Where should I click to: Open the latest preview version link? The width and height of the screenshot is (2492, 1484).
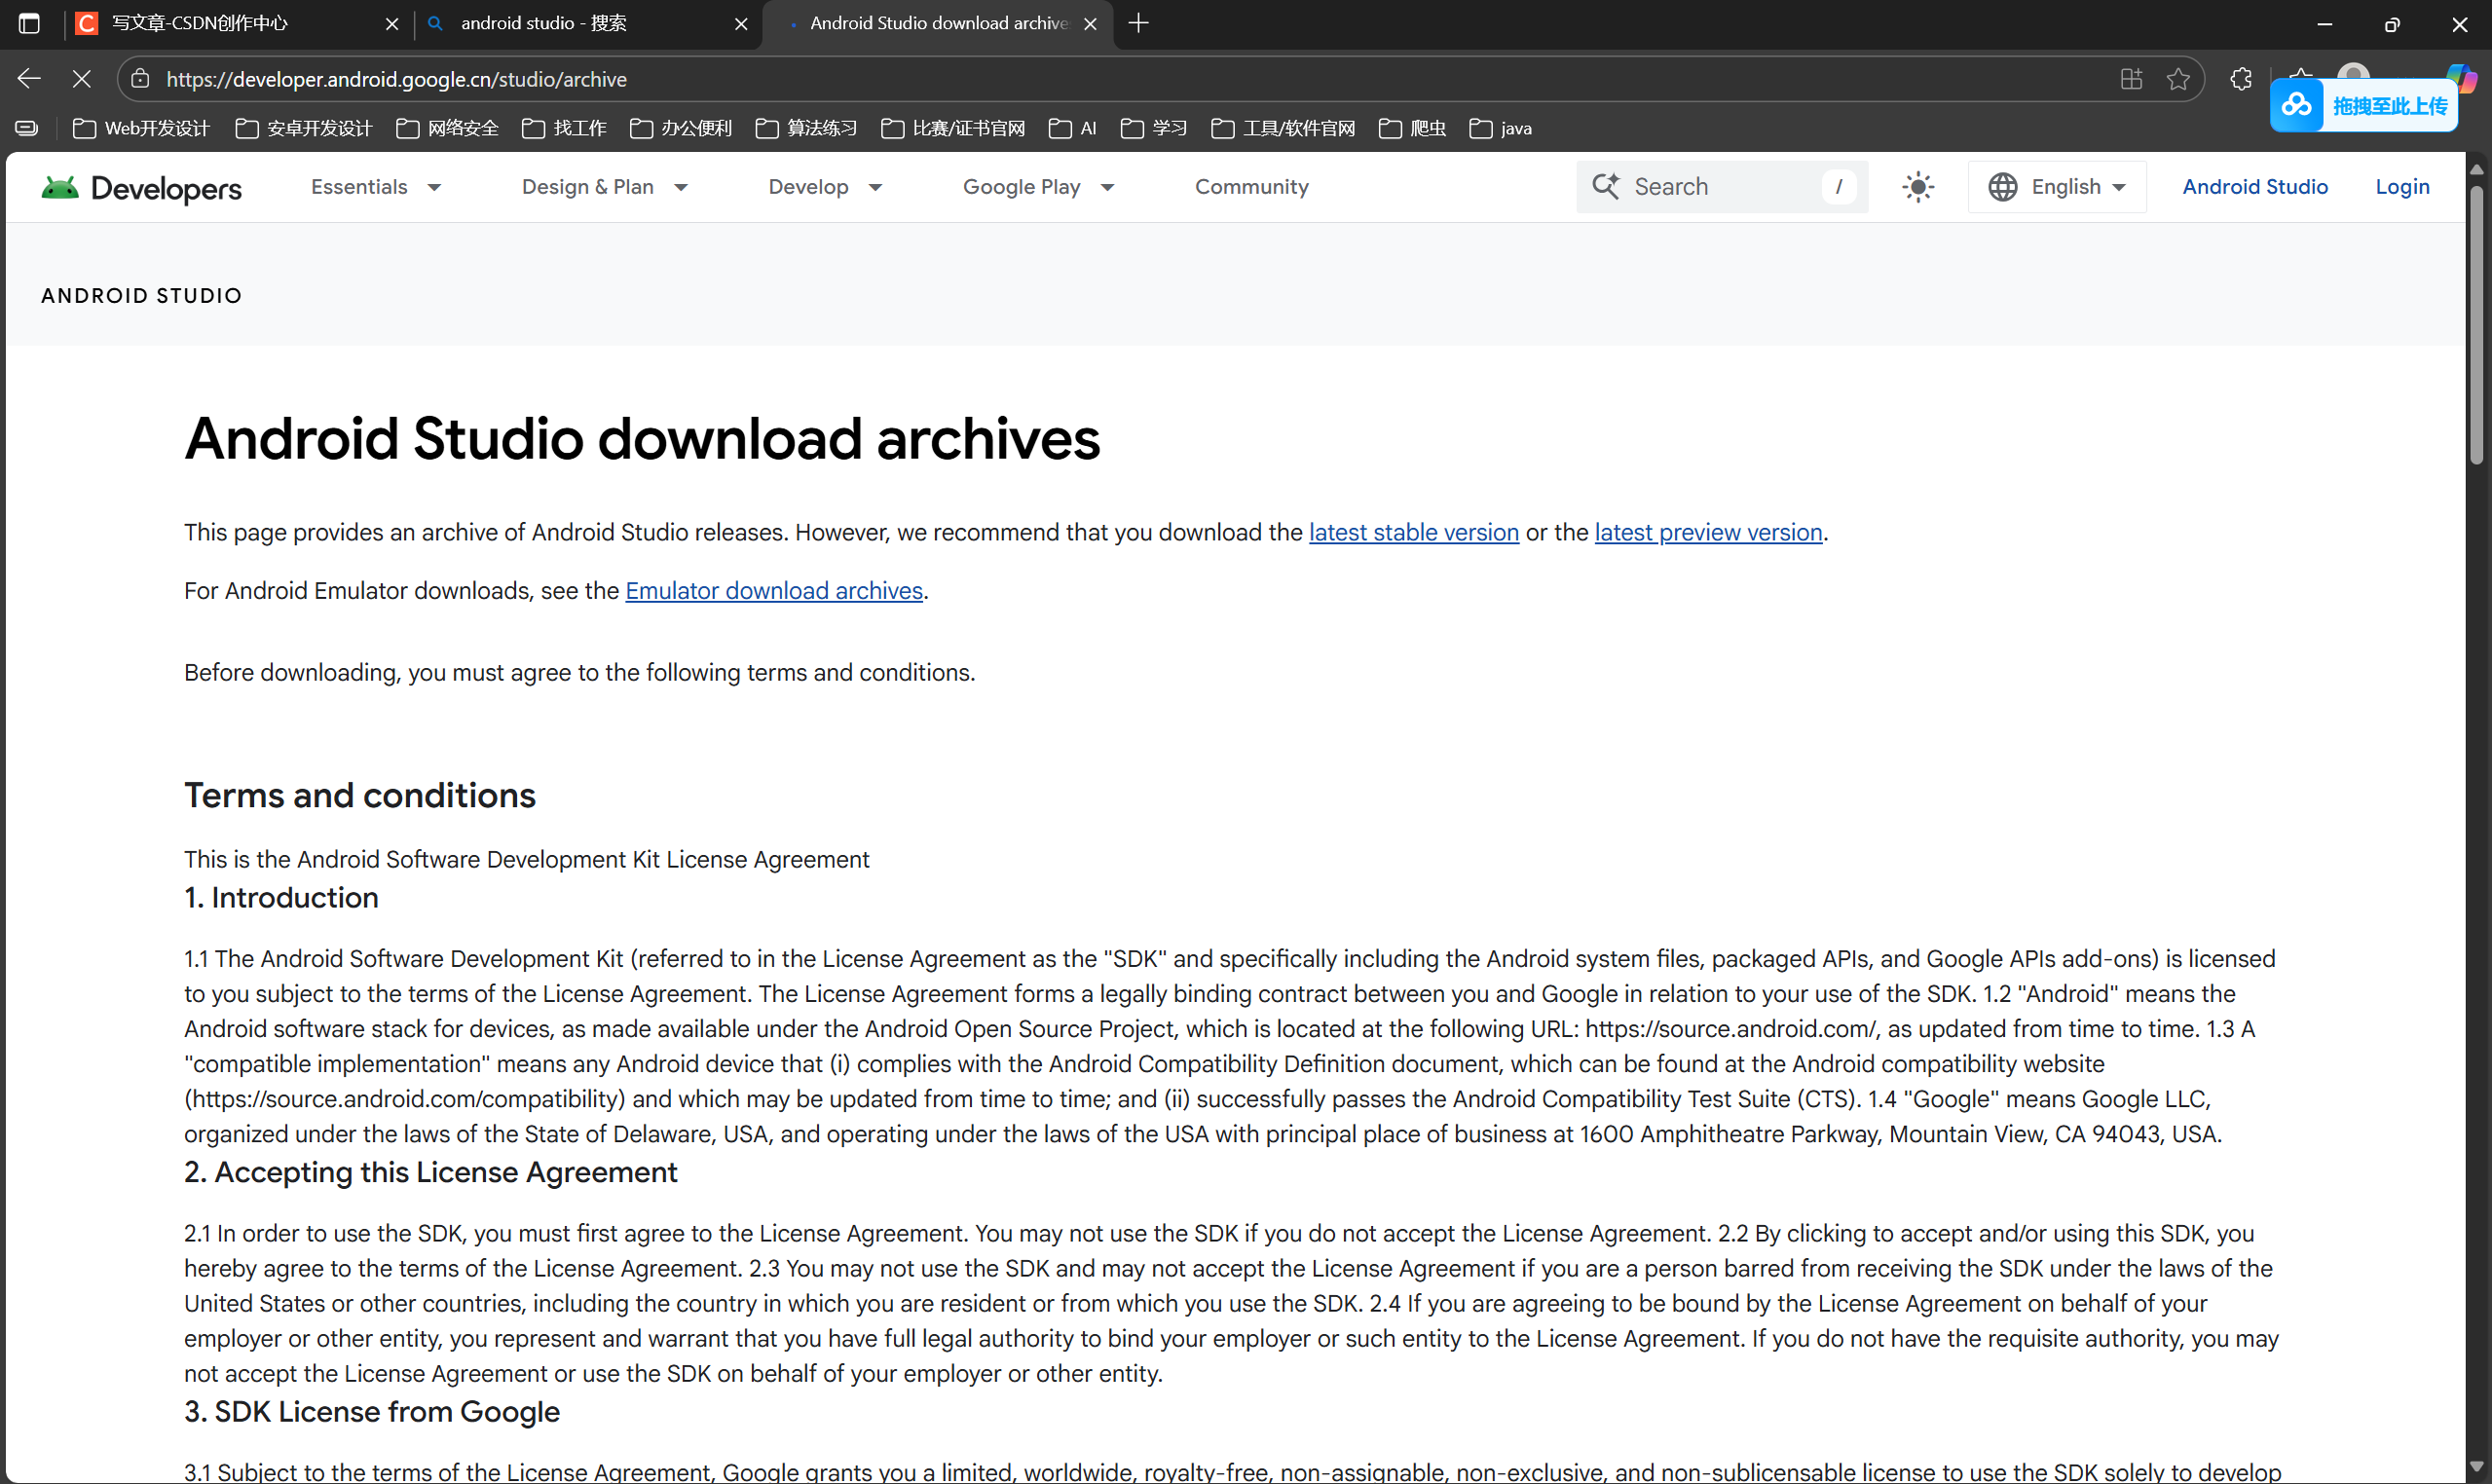(1708, 532)
